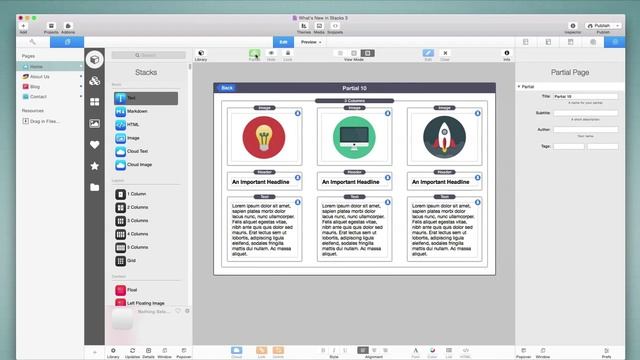Select the computer monitor image stack

354,137
